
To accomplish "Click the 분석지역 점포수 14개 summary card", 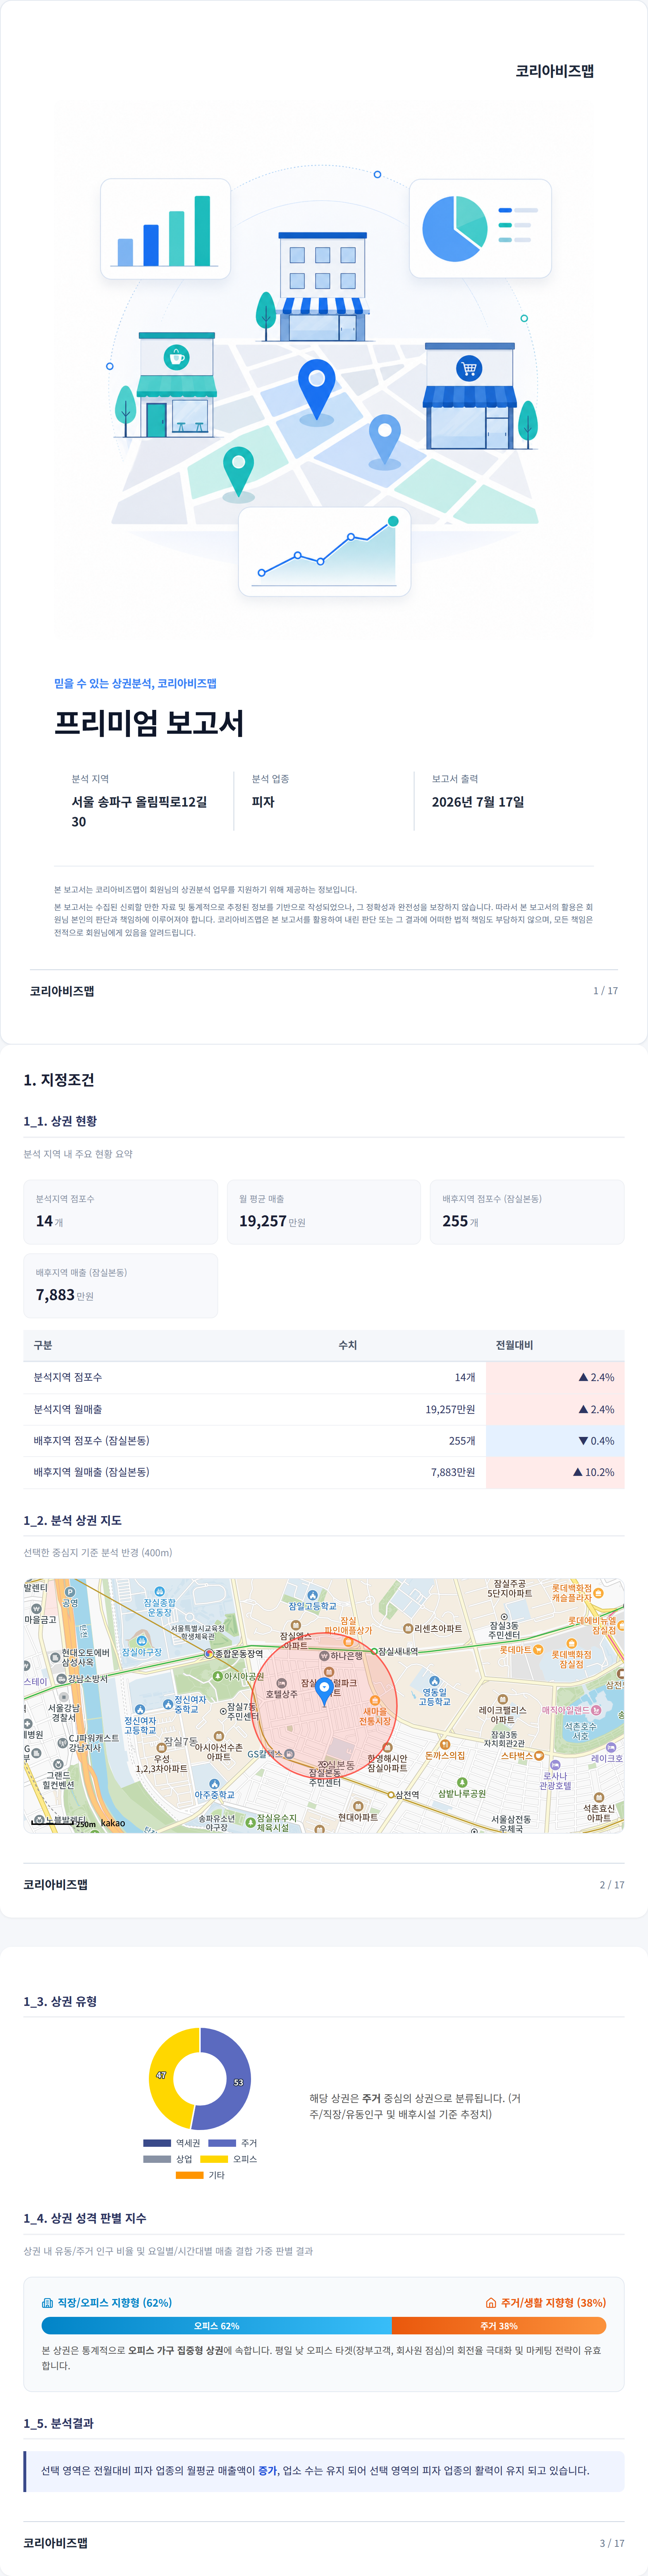I will click(121, 1212).
